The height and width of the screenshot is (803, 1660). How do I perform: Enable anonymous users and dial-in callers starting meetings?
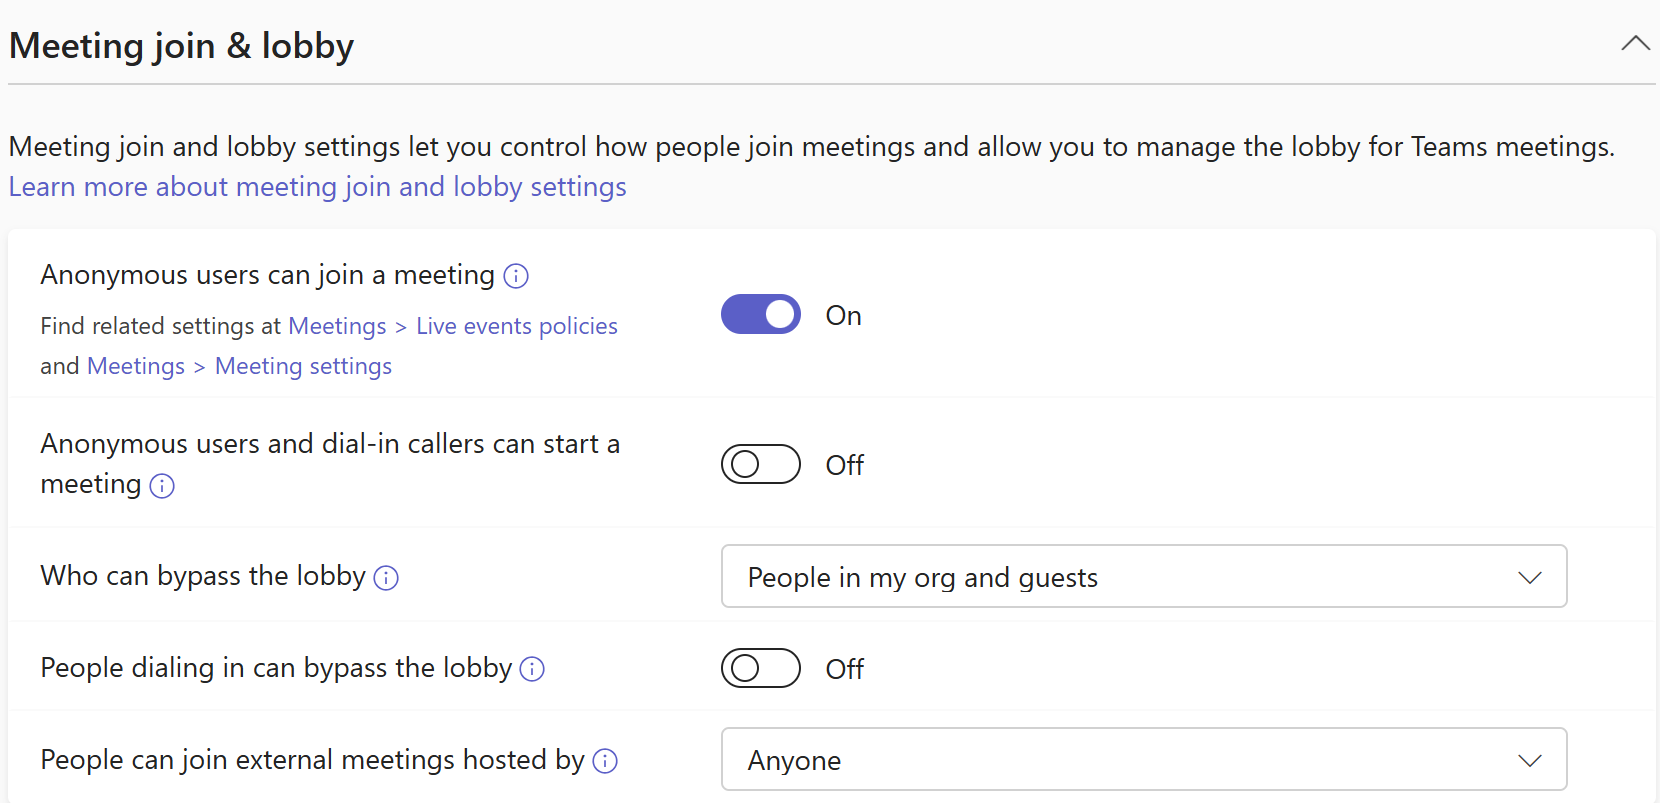pos(760,464)
